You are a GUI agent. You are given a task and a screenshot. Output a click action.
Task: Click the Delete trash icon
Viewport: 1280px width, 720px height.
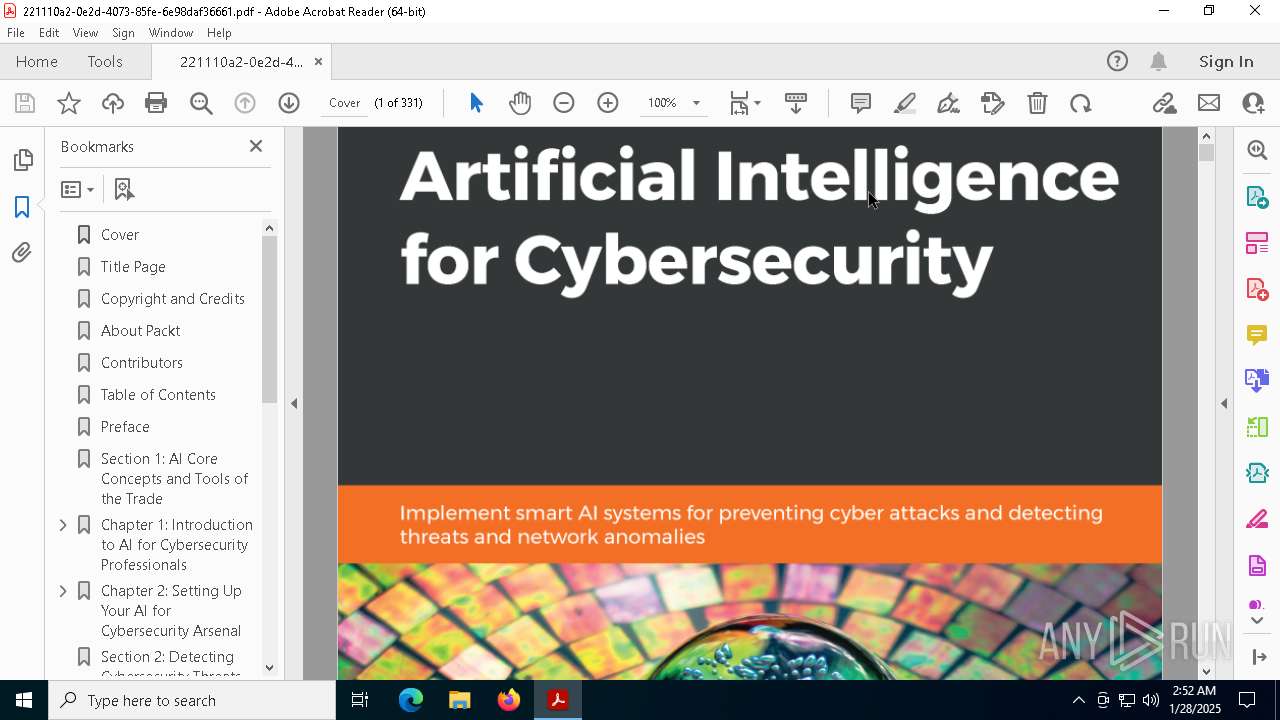(1037, 103)
